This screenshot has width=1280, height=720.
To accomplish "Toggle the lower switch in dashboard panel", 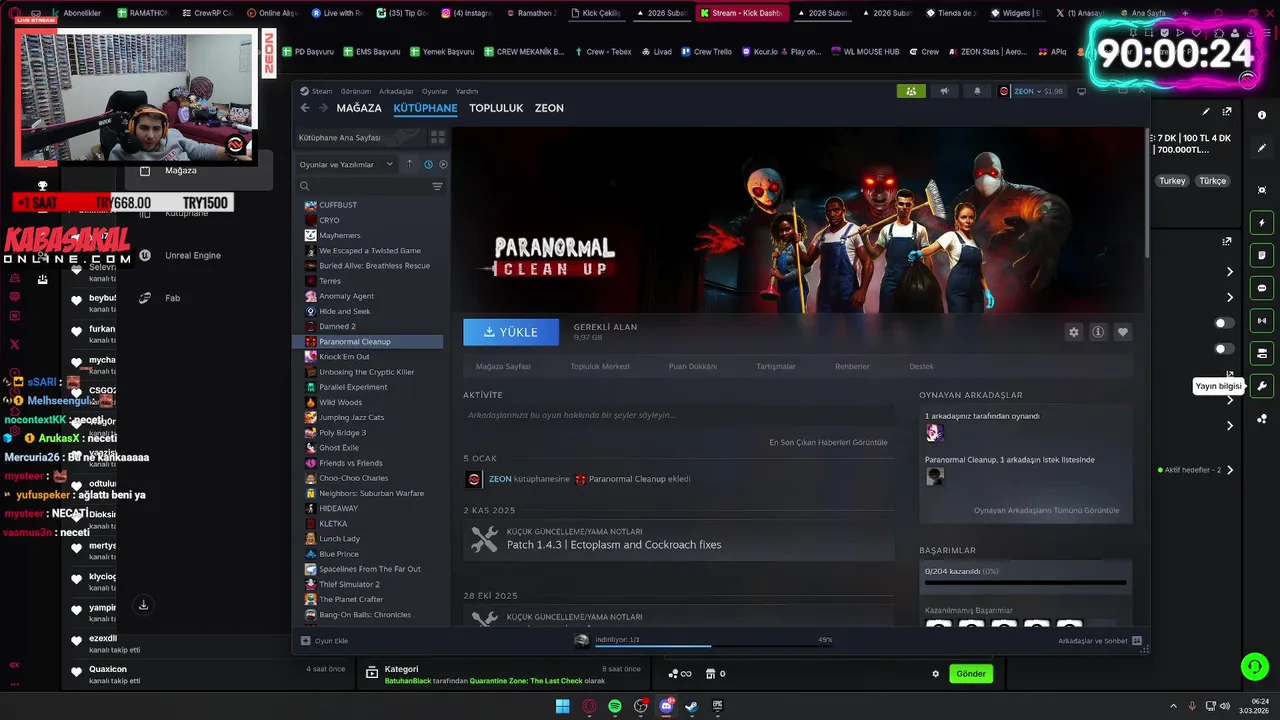I will coord(1224,349).
